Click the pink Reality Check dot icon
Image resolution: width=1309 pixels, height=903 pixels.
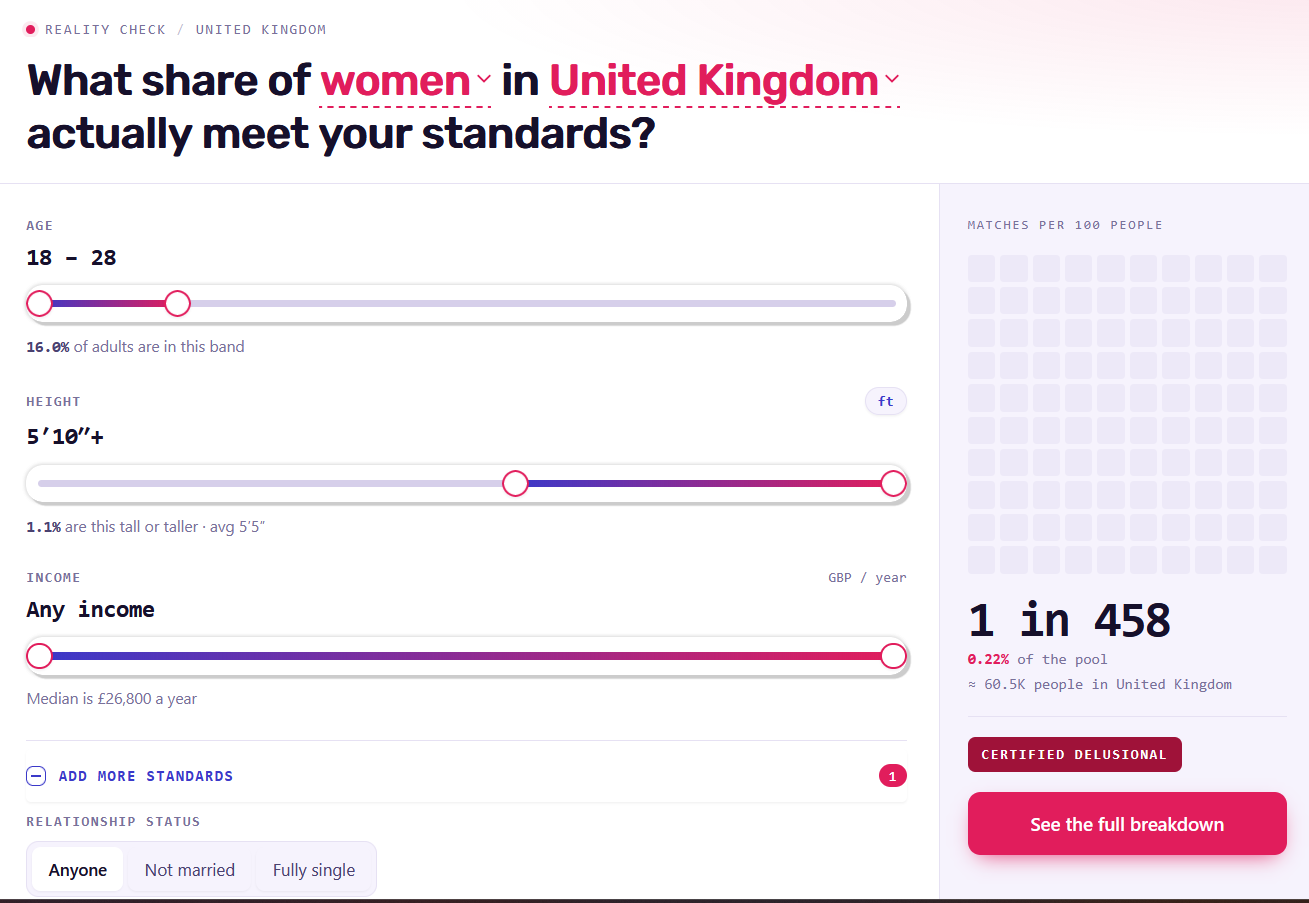click(x=30, y=30)
